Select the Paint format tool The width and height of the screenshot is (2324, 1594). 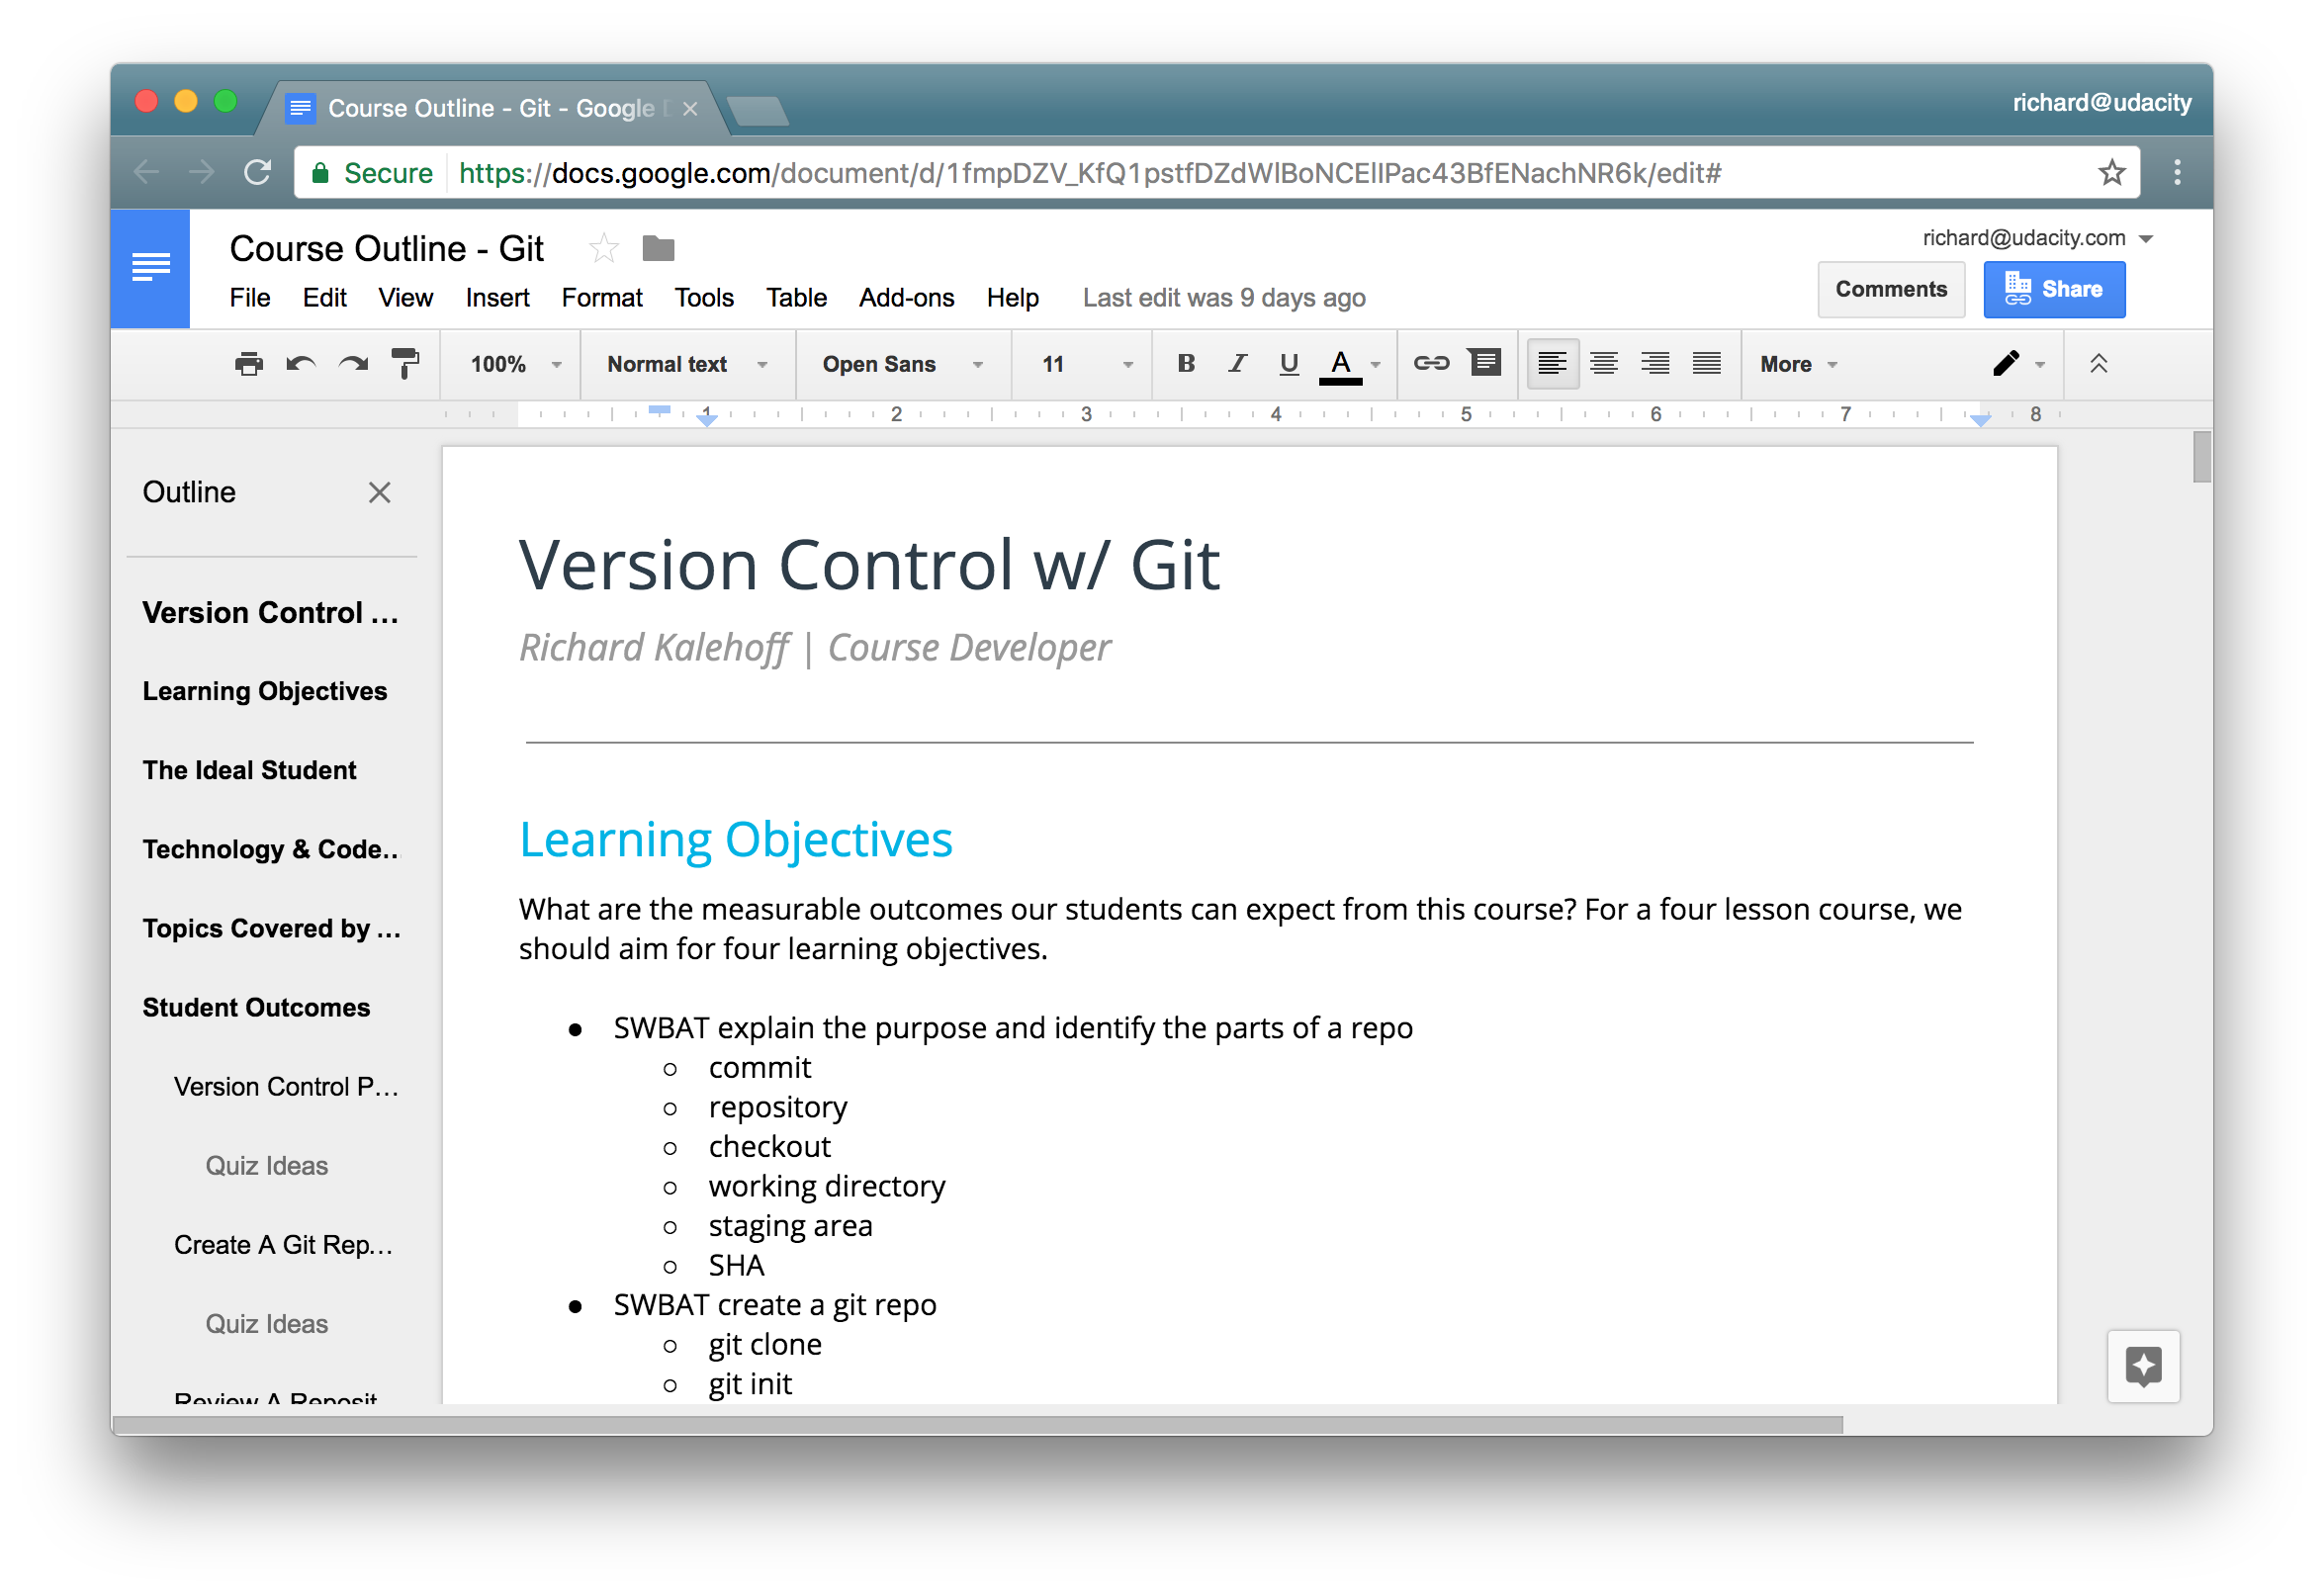pyautogui.click(x=406, y=364)
